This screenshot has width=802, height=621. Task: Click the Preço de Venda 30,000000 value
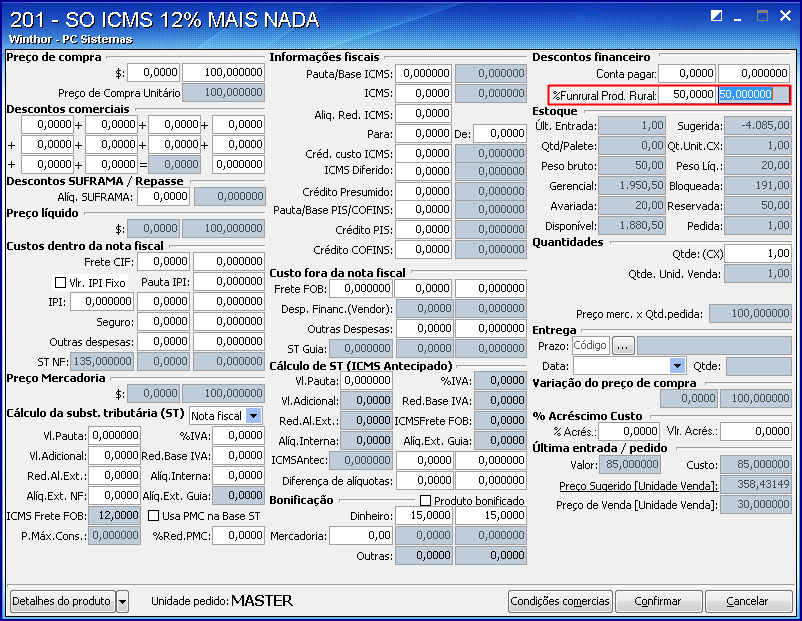pos(756,505)
